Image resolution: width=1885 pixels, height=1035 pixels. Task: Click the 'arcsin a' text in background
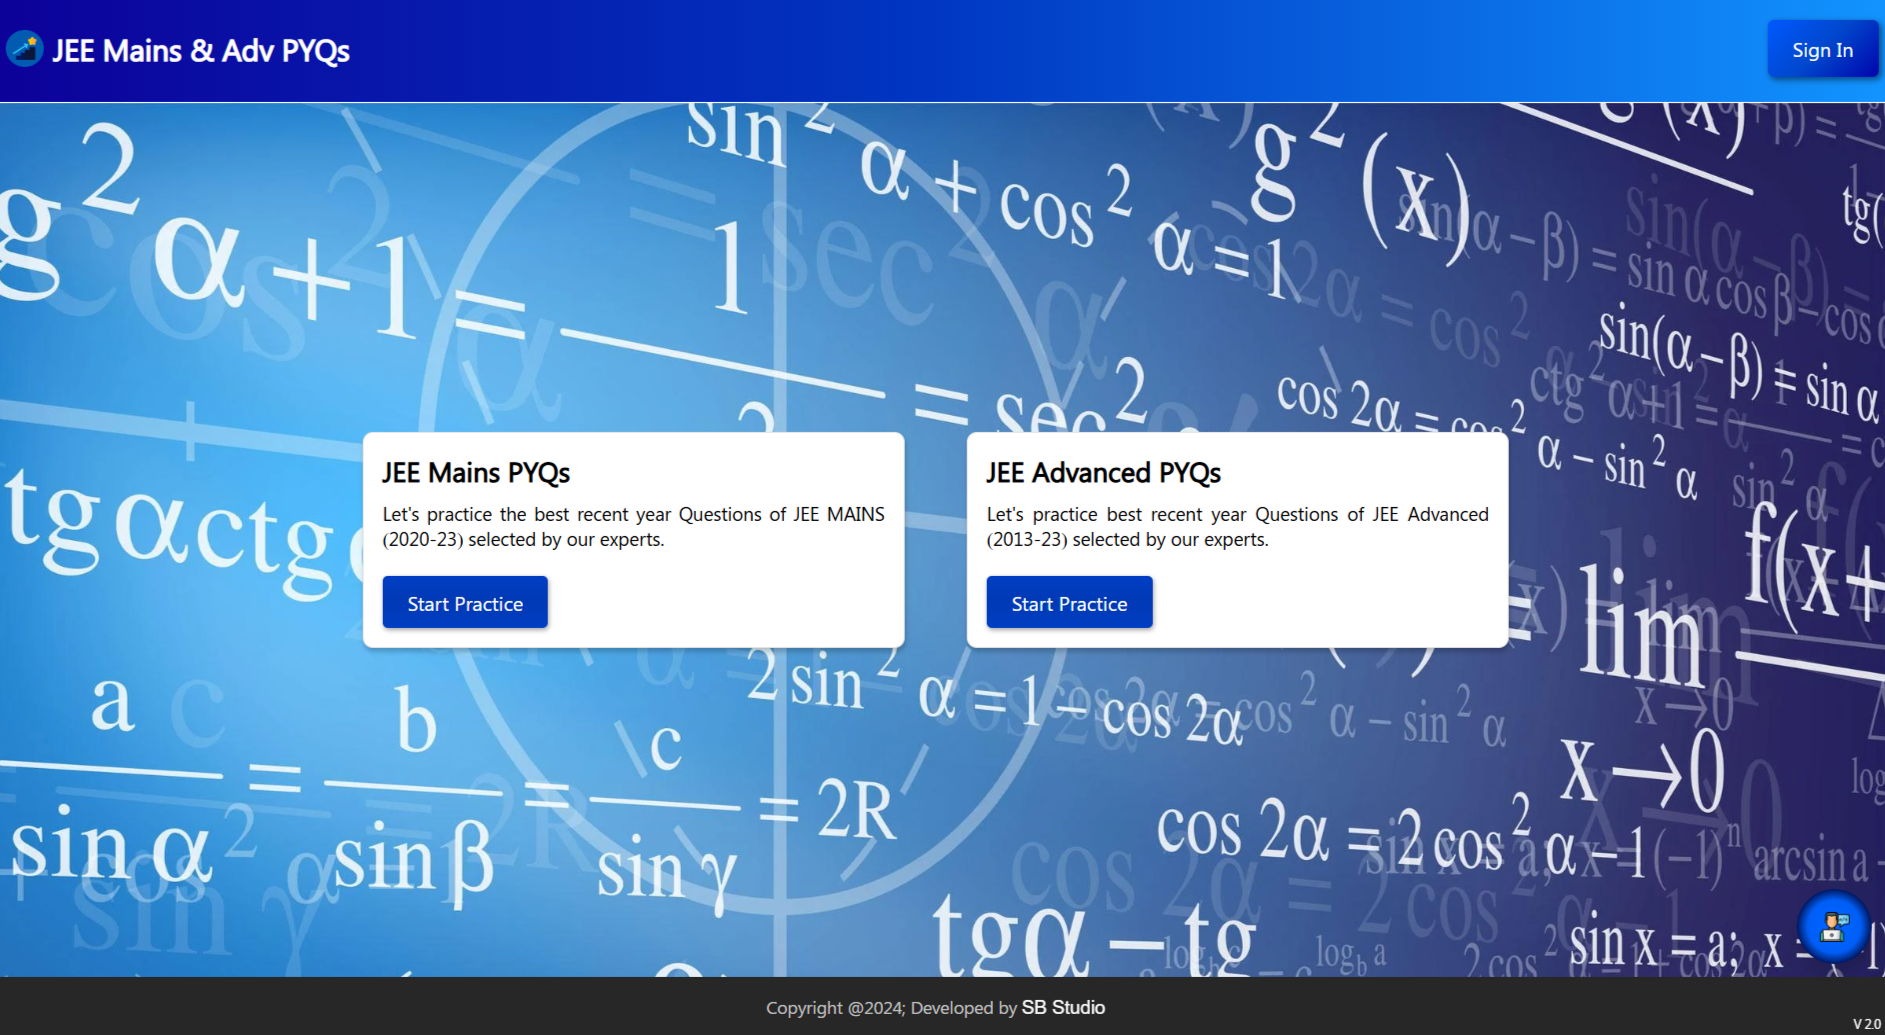pos(1809,860)
